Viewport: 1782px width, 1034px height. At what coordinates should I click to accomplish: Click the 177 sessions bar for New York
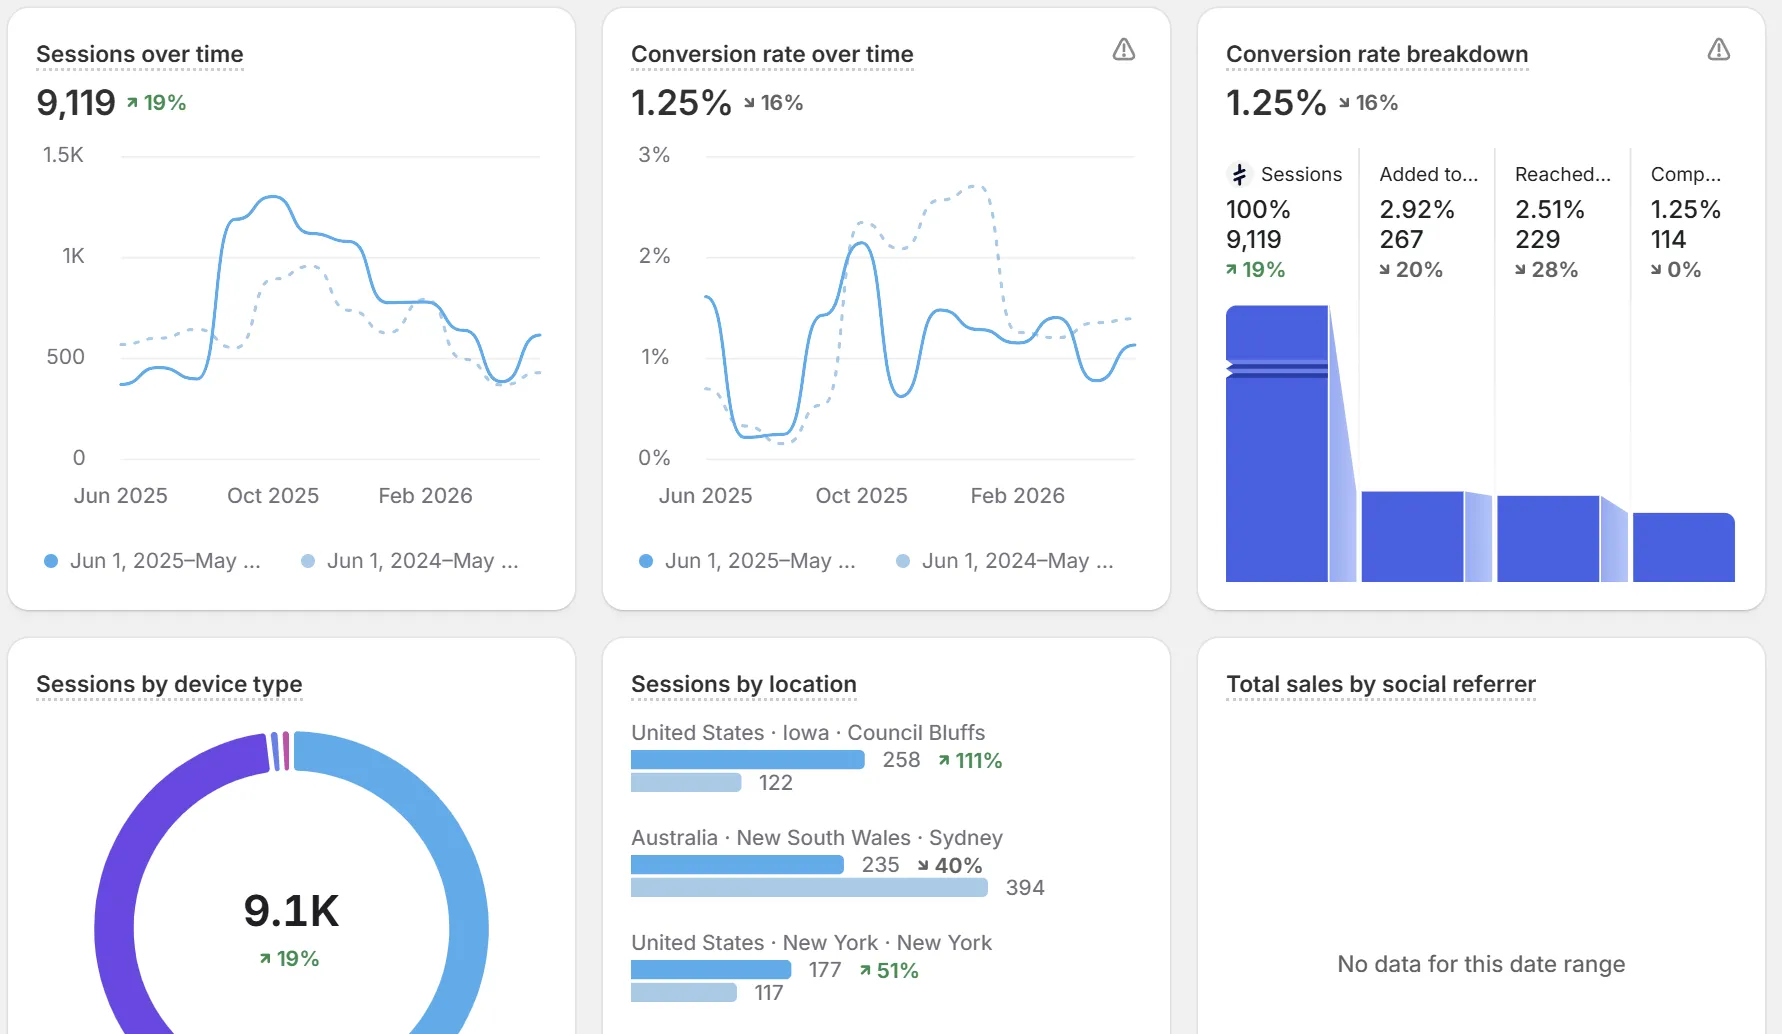pyautogui.click(x=711, y=970)
